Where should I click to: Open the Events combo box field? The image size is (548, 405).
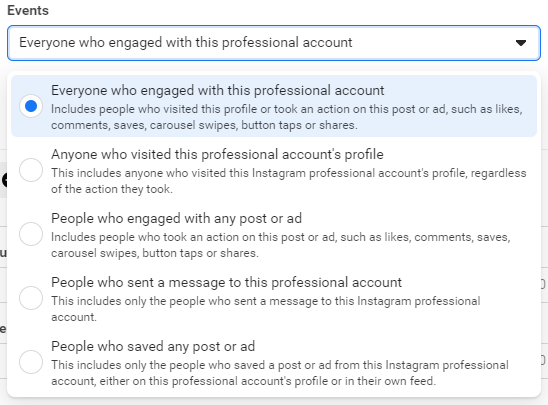click(274, 43)
